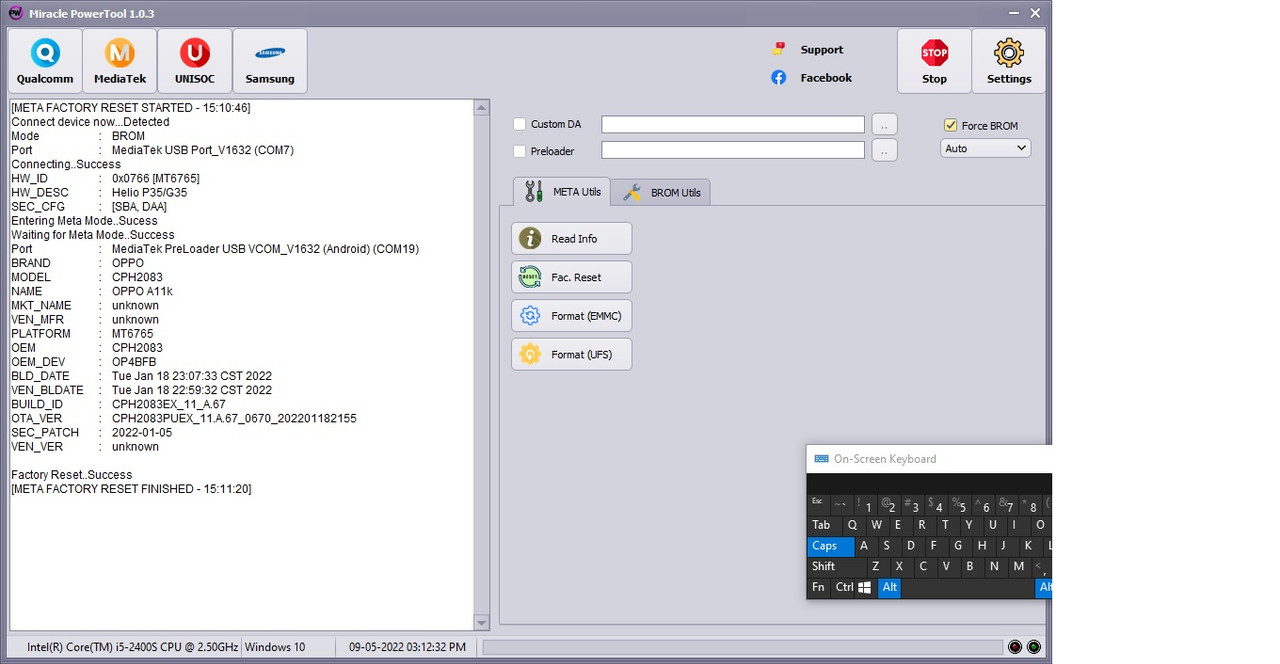Open the Samsung module
Screen dimensions: 1280x664
tap(270, 61)
